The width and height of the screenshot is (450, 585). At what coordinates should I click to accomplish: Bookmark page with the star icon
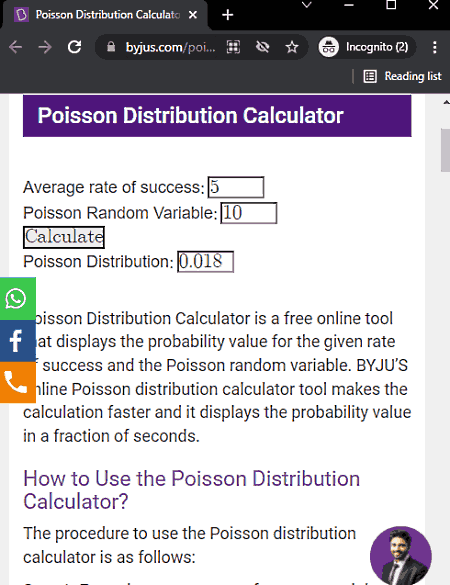point(292,47)
